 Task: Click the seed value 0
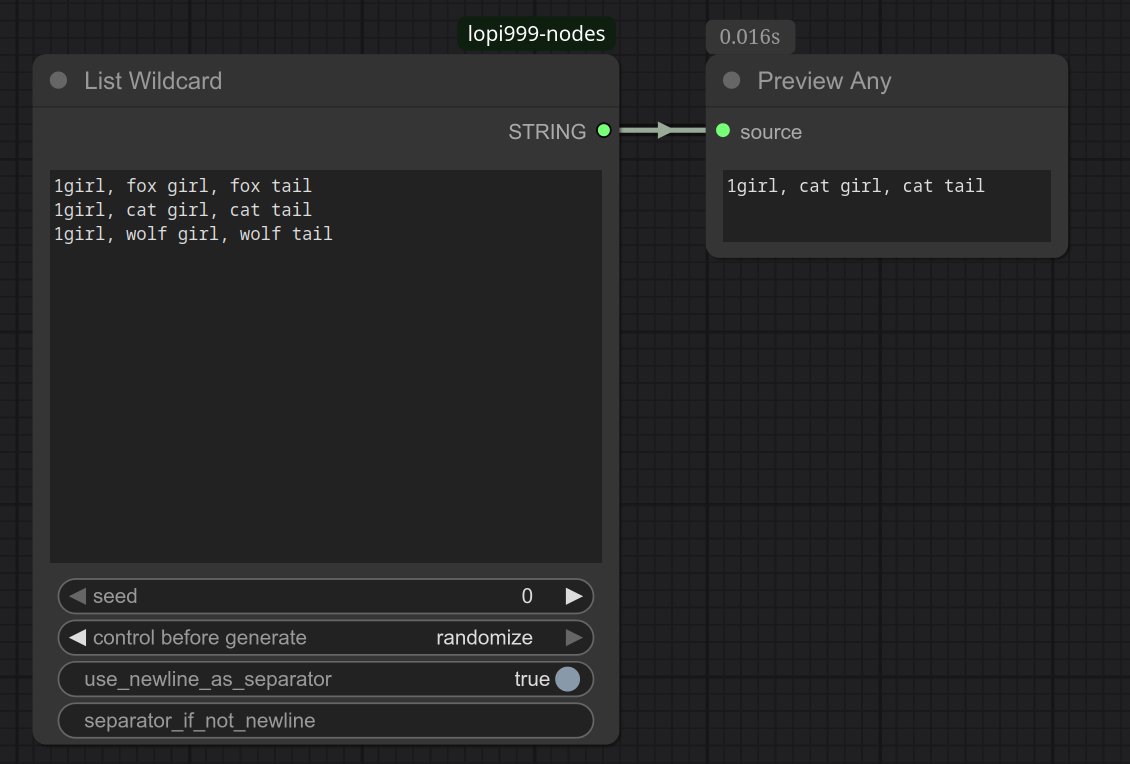coord(527,596)
